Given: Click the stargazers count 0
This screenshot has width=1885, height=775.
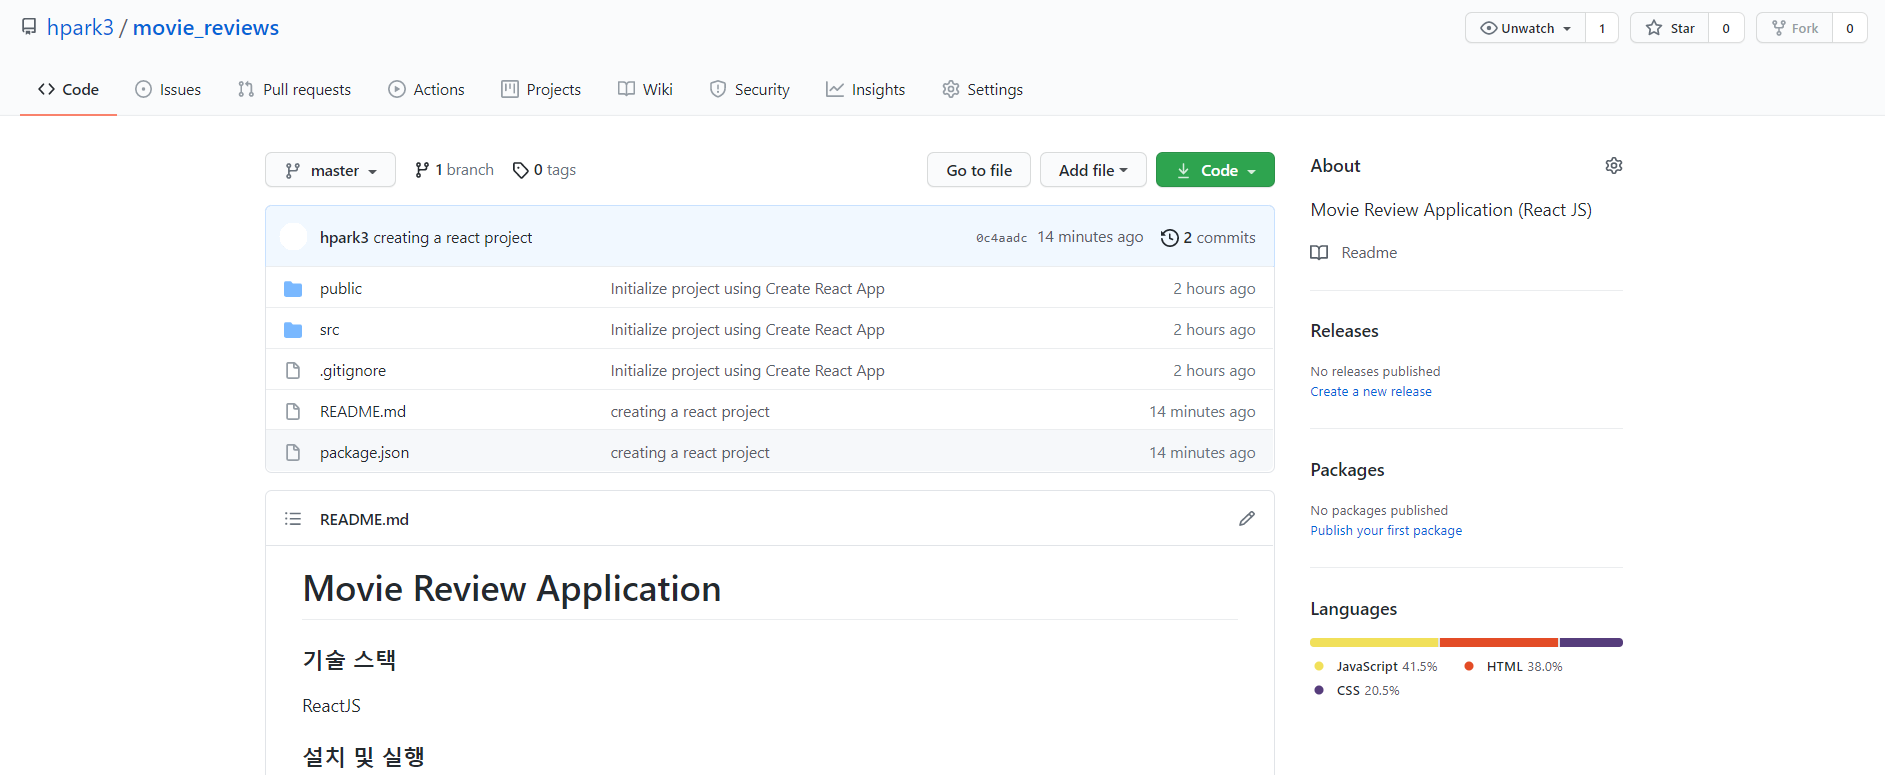Looking at the screenshot, I should (1726, 28).
